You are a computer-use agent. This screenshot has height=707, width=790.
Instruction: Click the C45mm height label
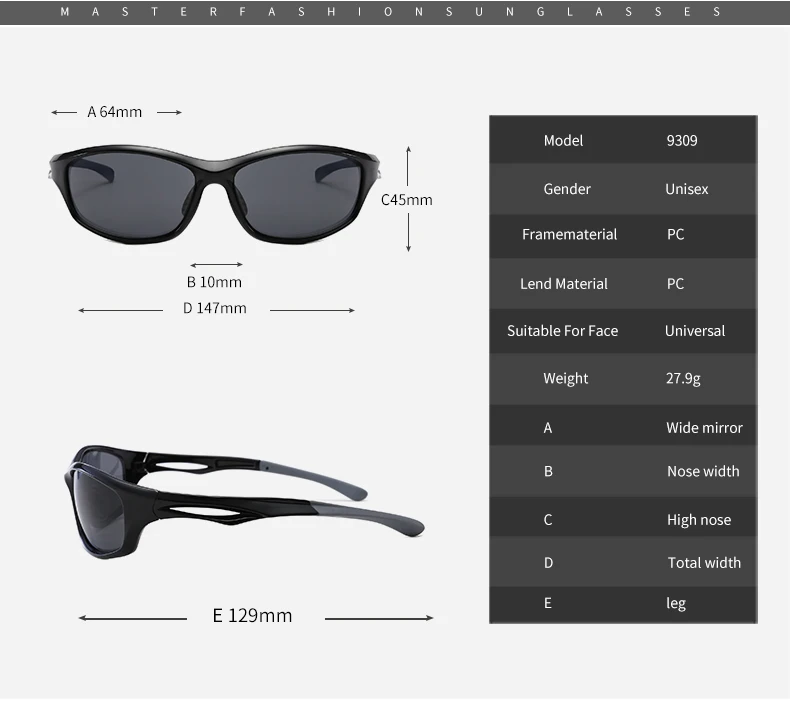tap(407, 200)
